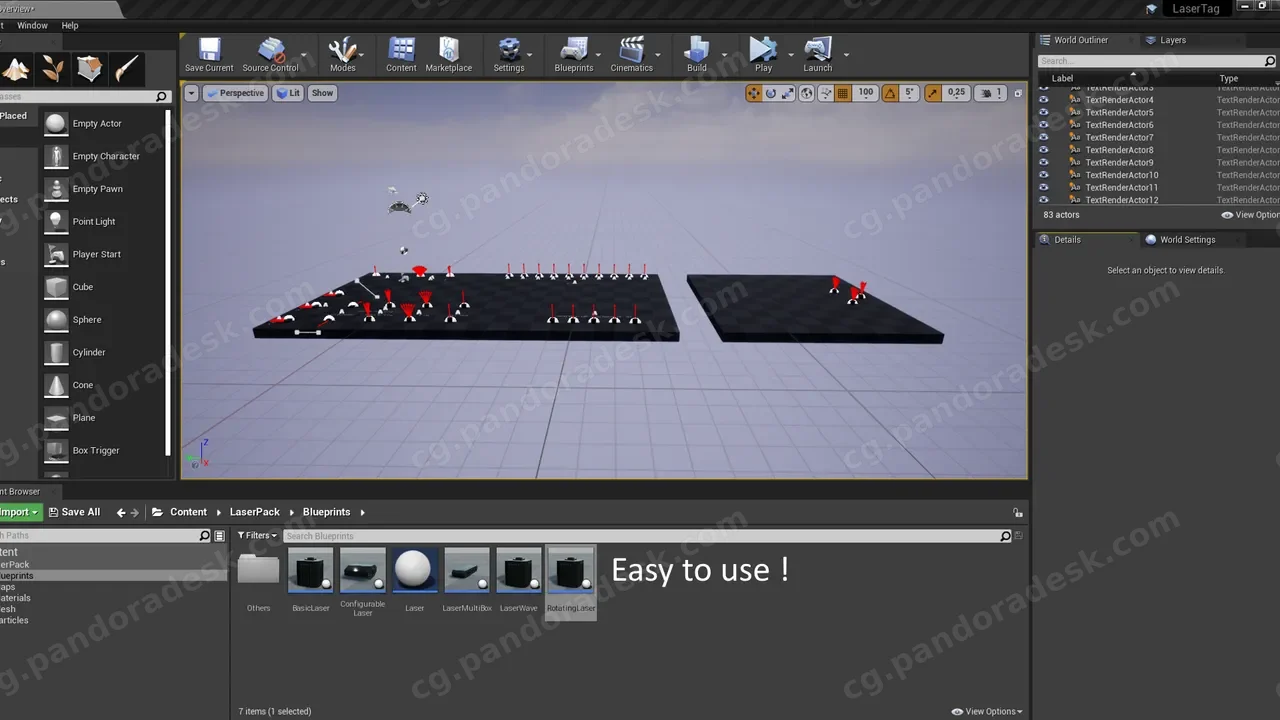Screen dimensions: 1280x720
Task: Open Source Control from the toolbar
Action: click(270, 54)
